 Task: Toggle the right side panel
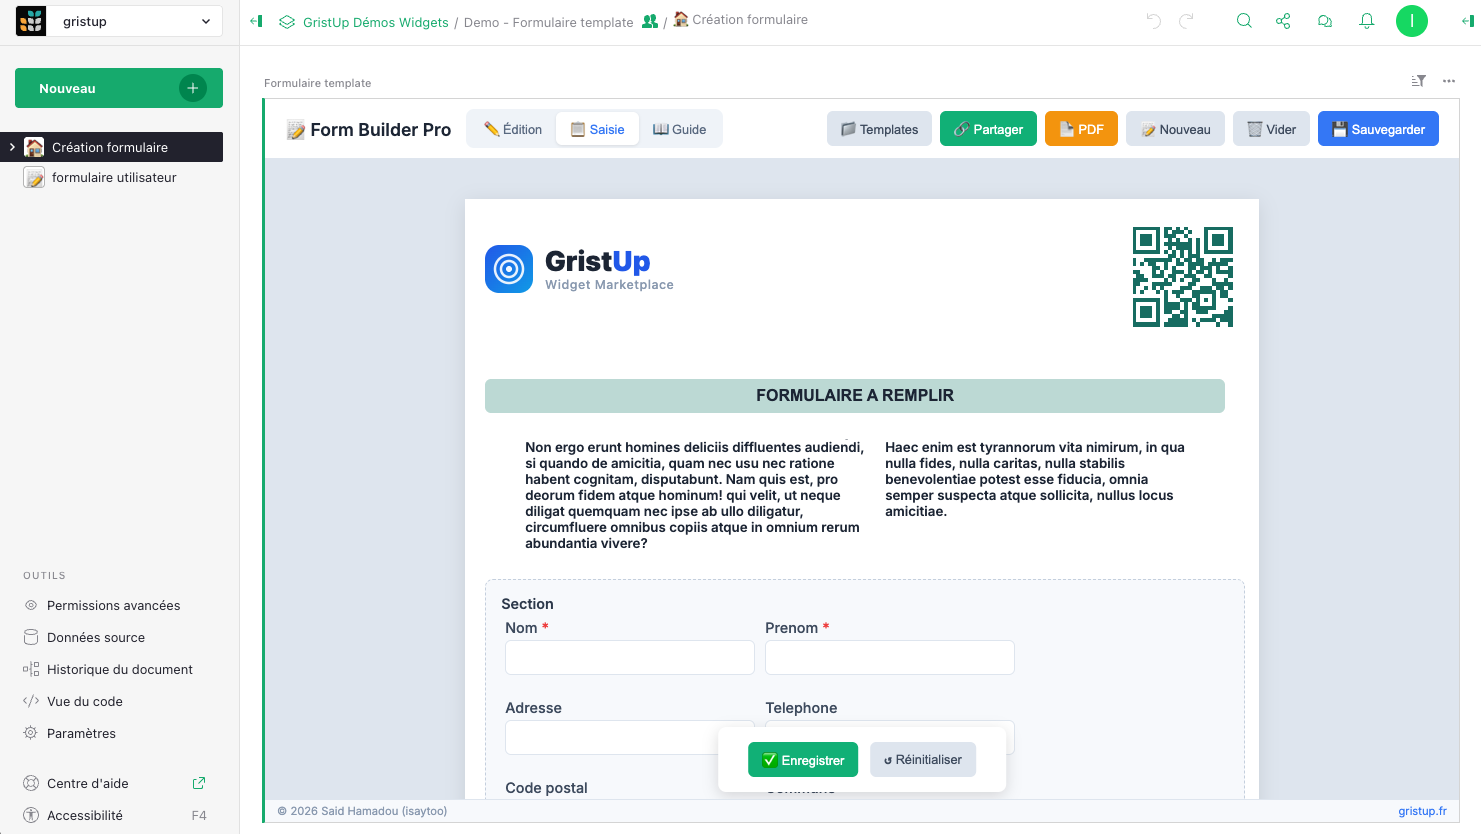tap(1467, 21)
